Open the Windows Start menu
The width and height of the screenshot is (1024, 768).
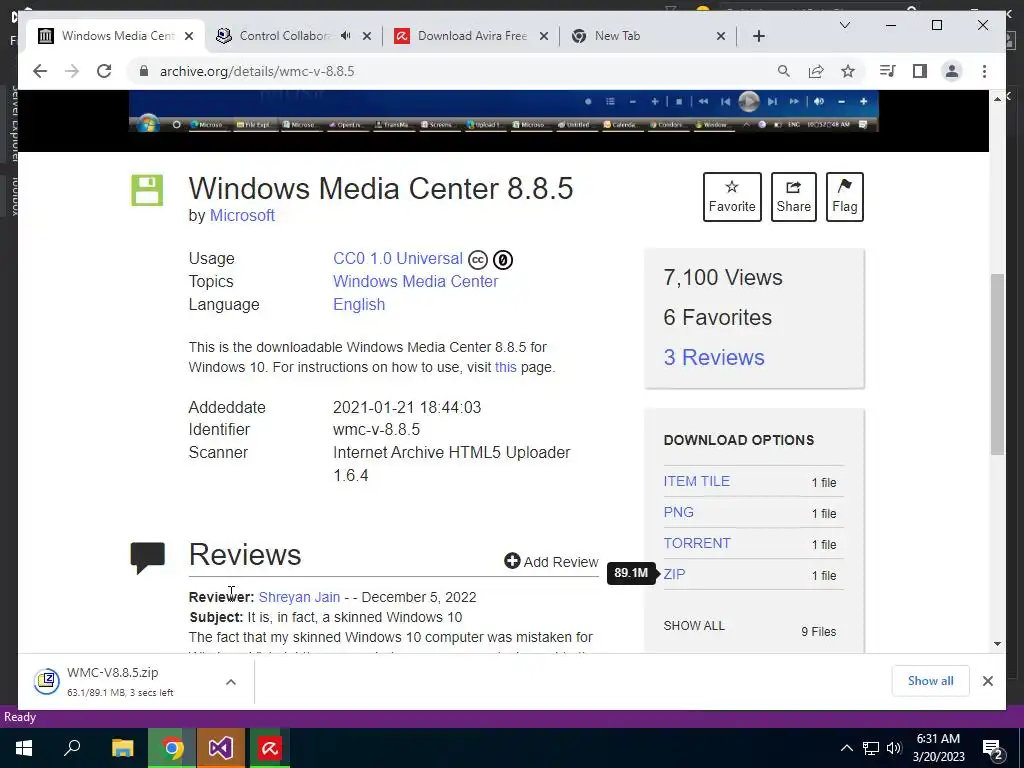(x=24, y=748)
